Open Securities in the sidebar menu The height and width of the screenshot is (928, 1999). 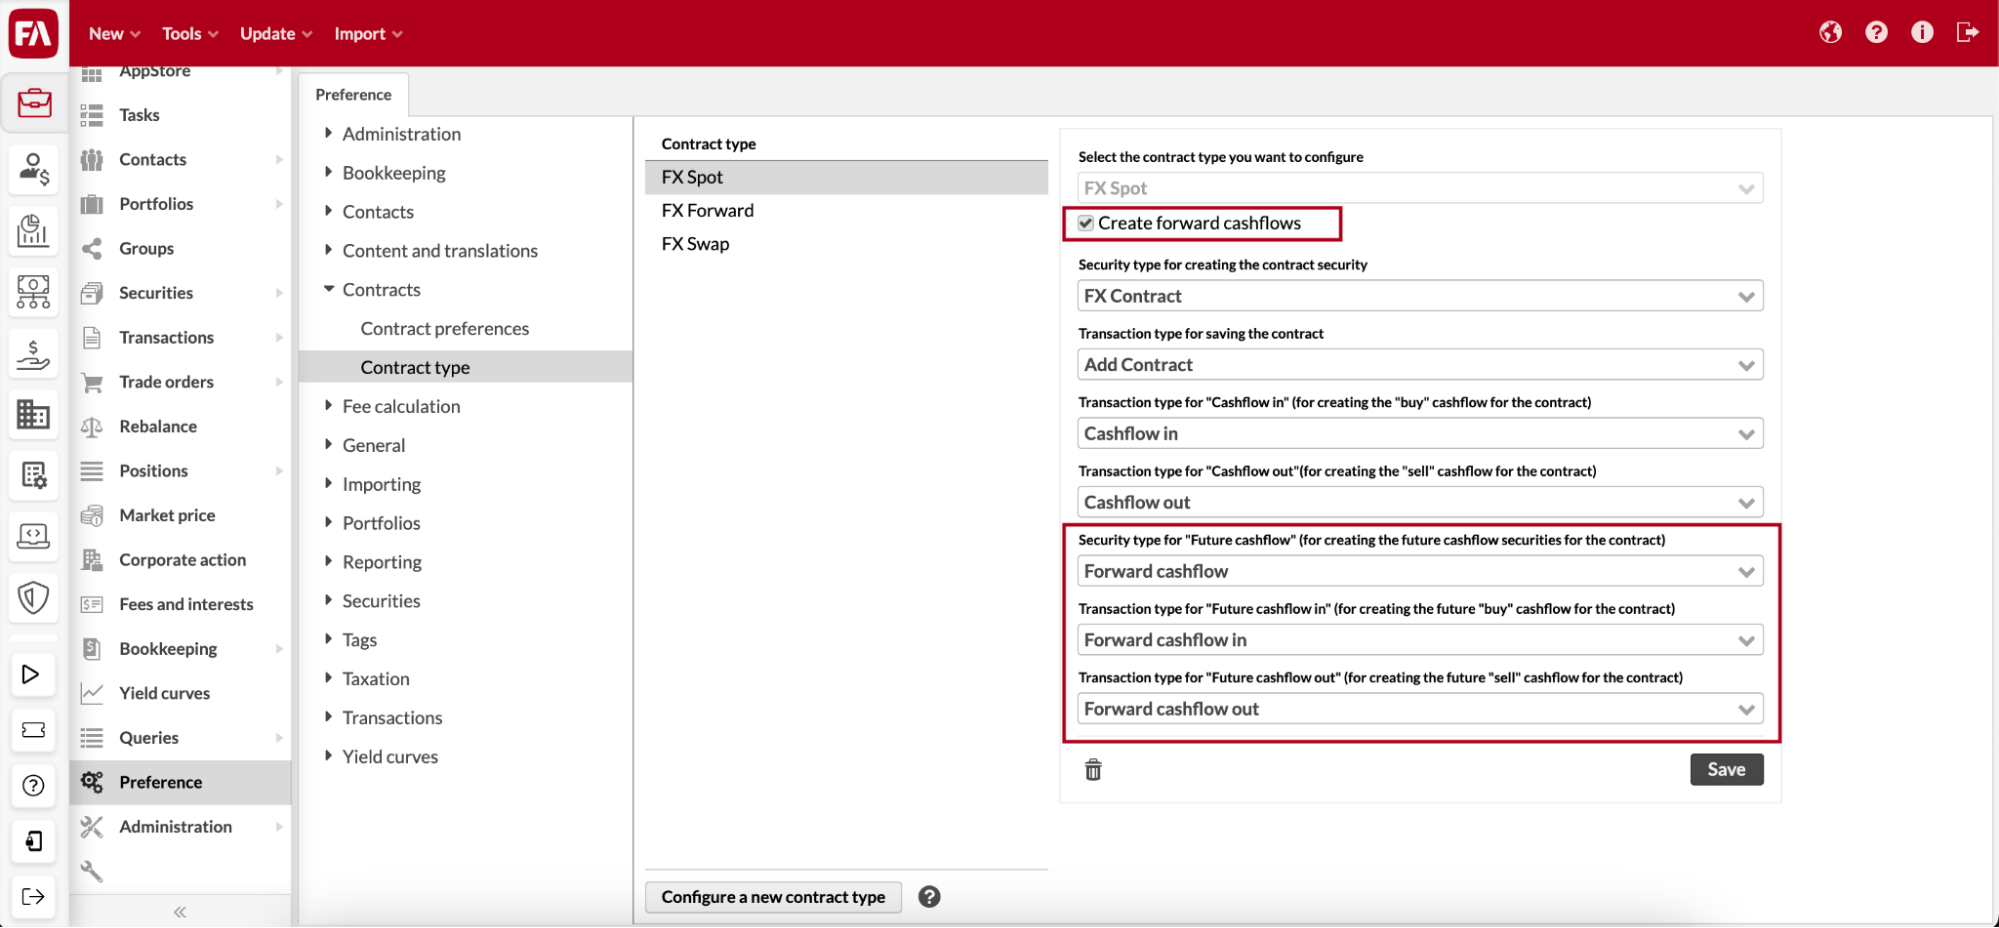click(x=180, y=293)
